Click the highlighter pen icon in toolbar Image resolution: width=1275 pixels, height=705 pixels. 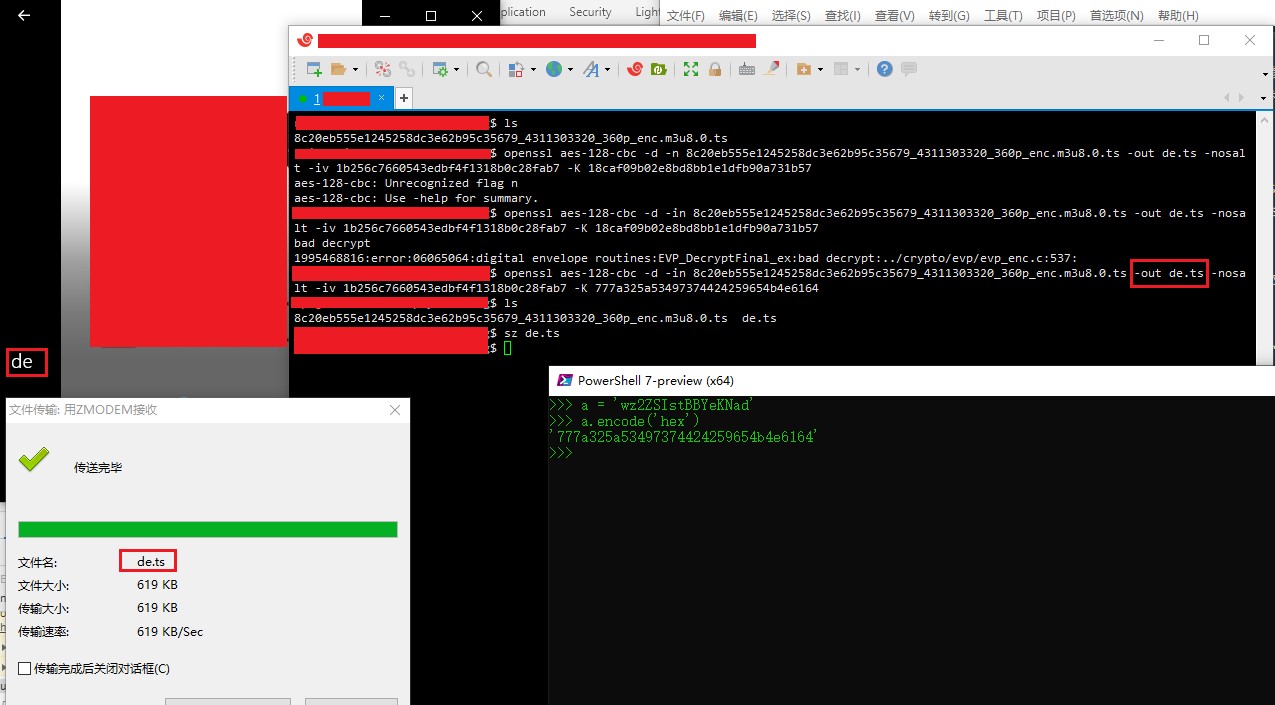[x=772, y=69]
